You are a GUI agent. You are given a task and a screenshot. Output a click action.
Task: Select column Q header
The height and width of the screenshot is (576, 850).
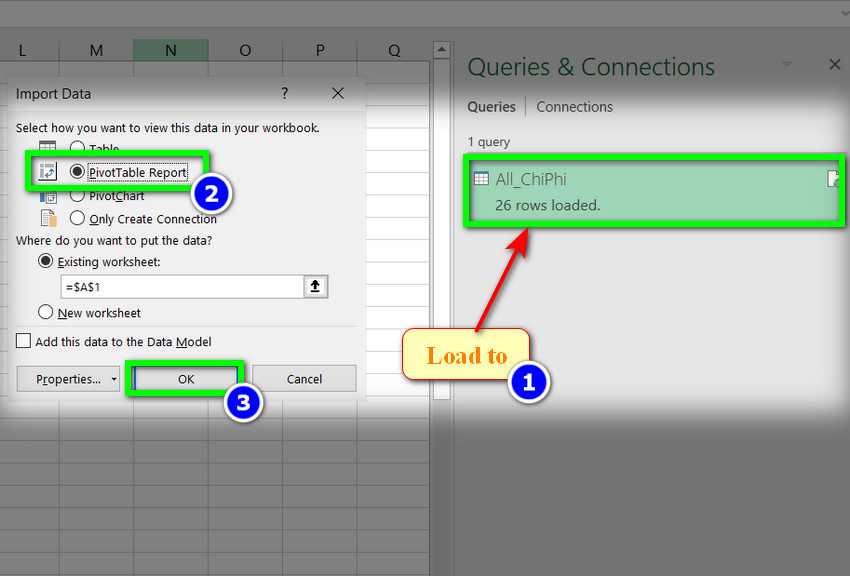[x=394, y=50]
